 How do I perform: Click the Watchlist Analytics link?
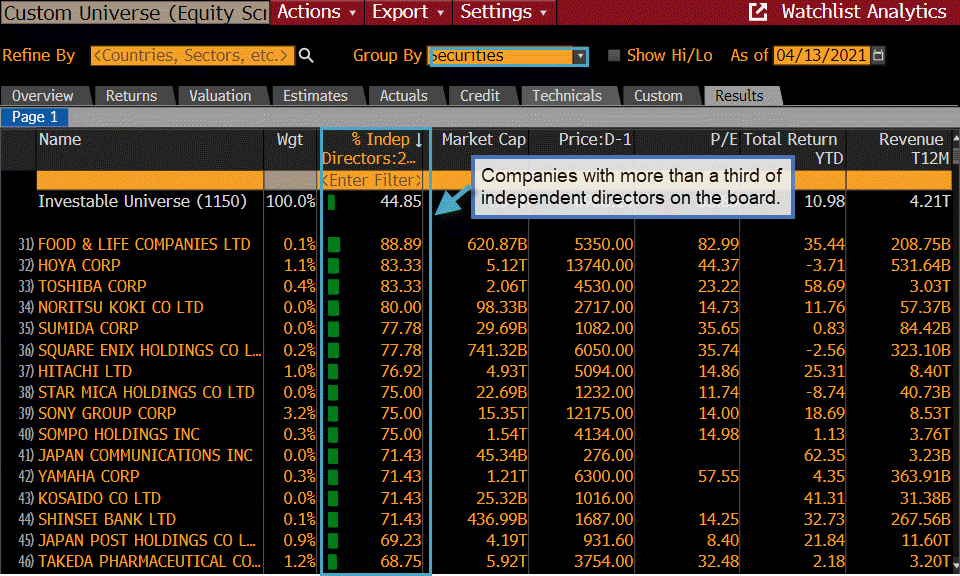coord(864,12)
